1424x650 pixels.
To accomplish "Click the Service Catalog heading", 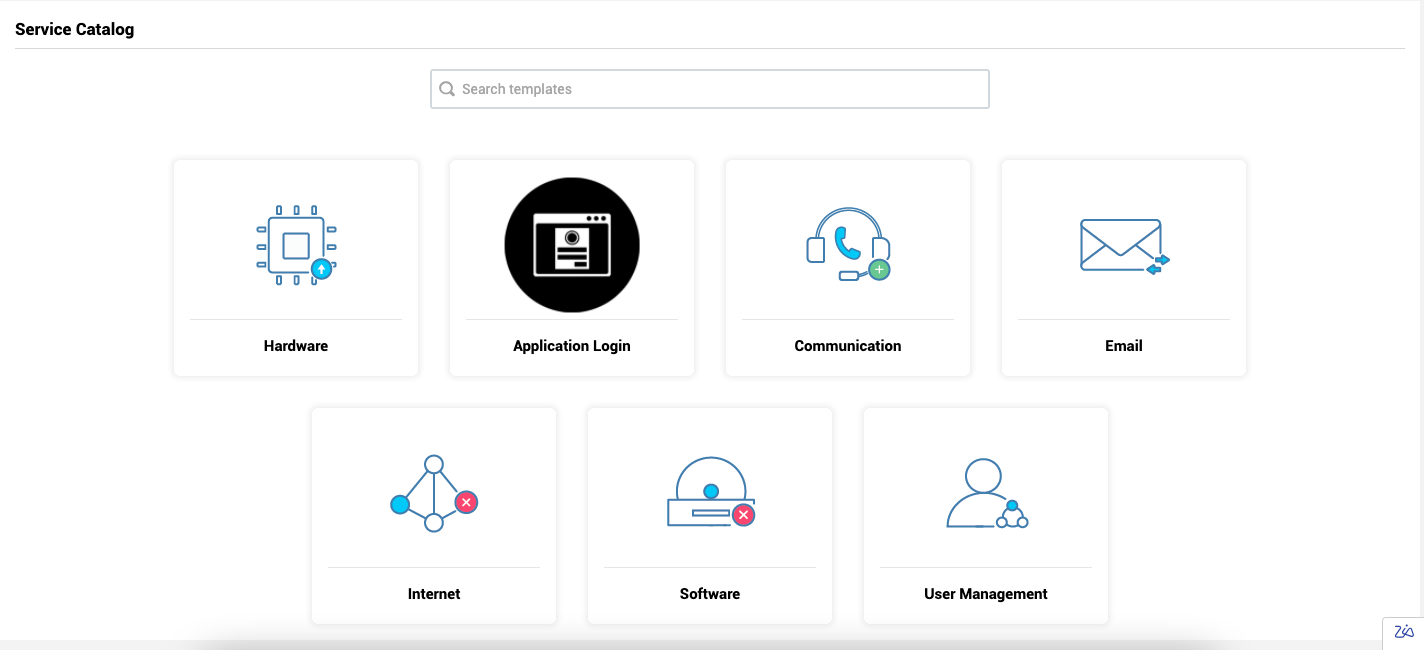I will [74, 29].
